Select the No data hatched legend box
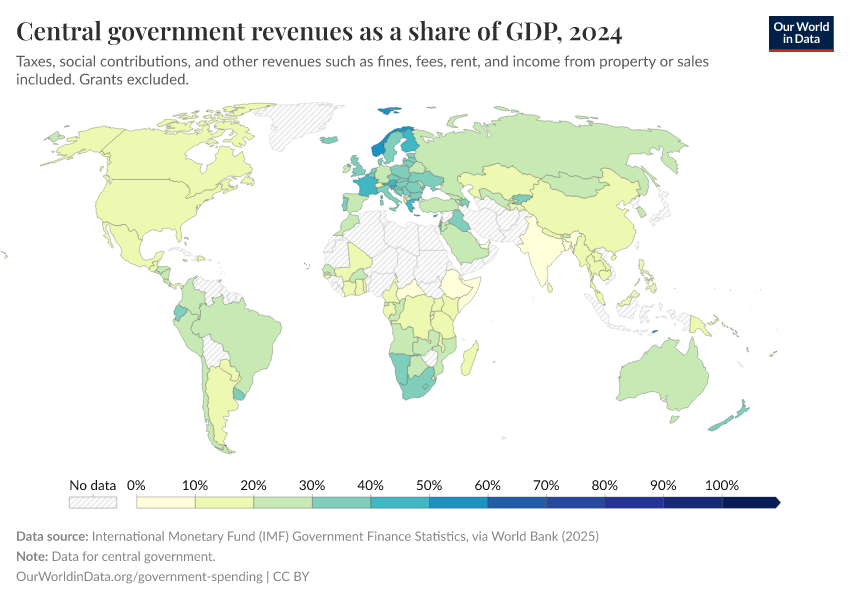Image resolution: width=850 pixels, height=600 pixels. [x=92, y=502]
